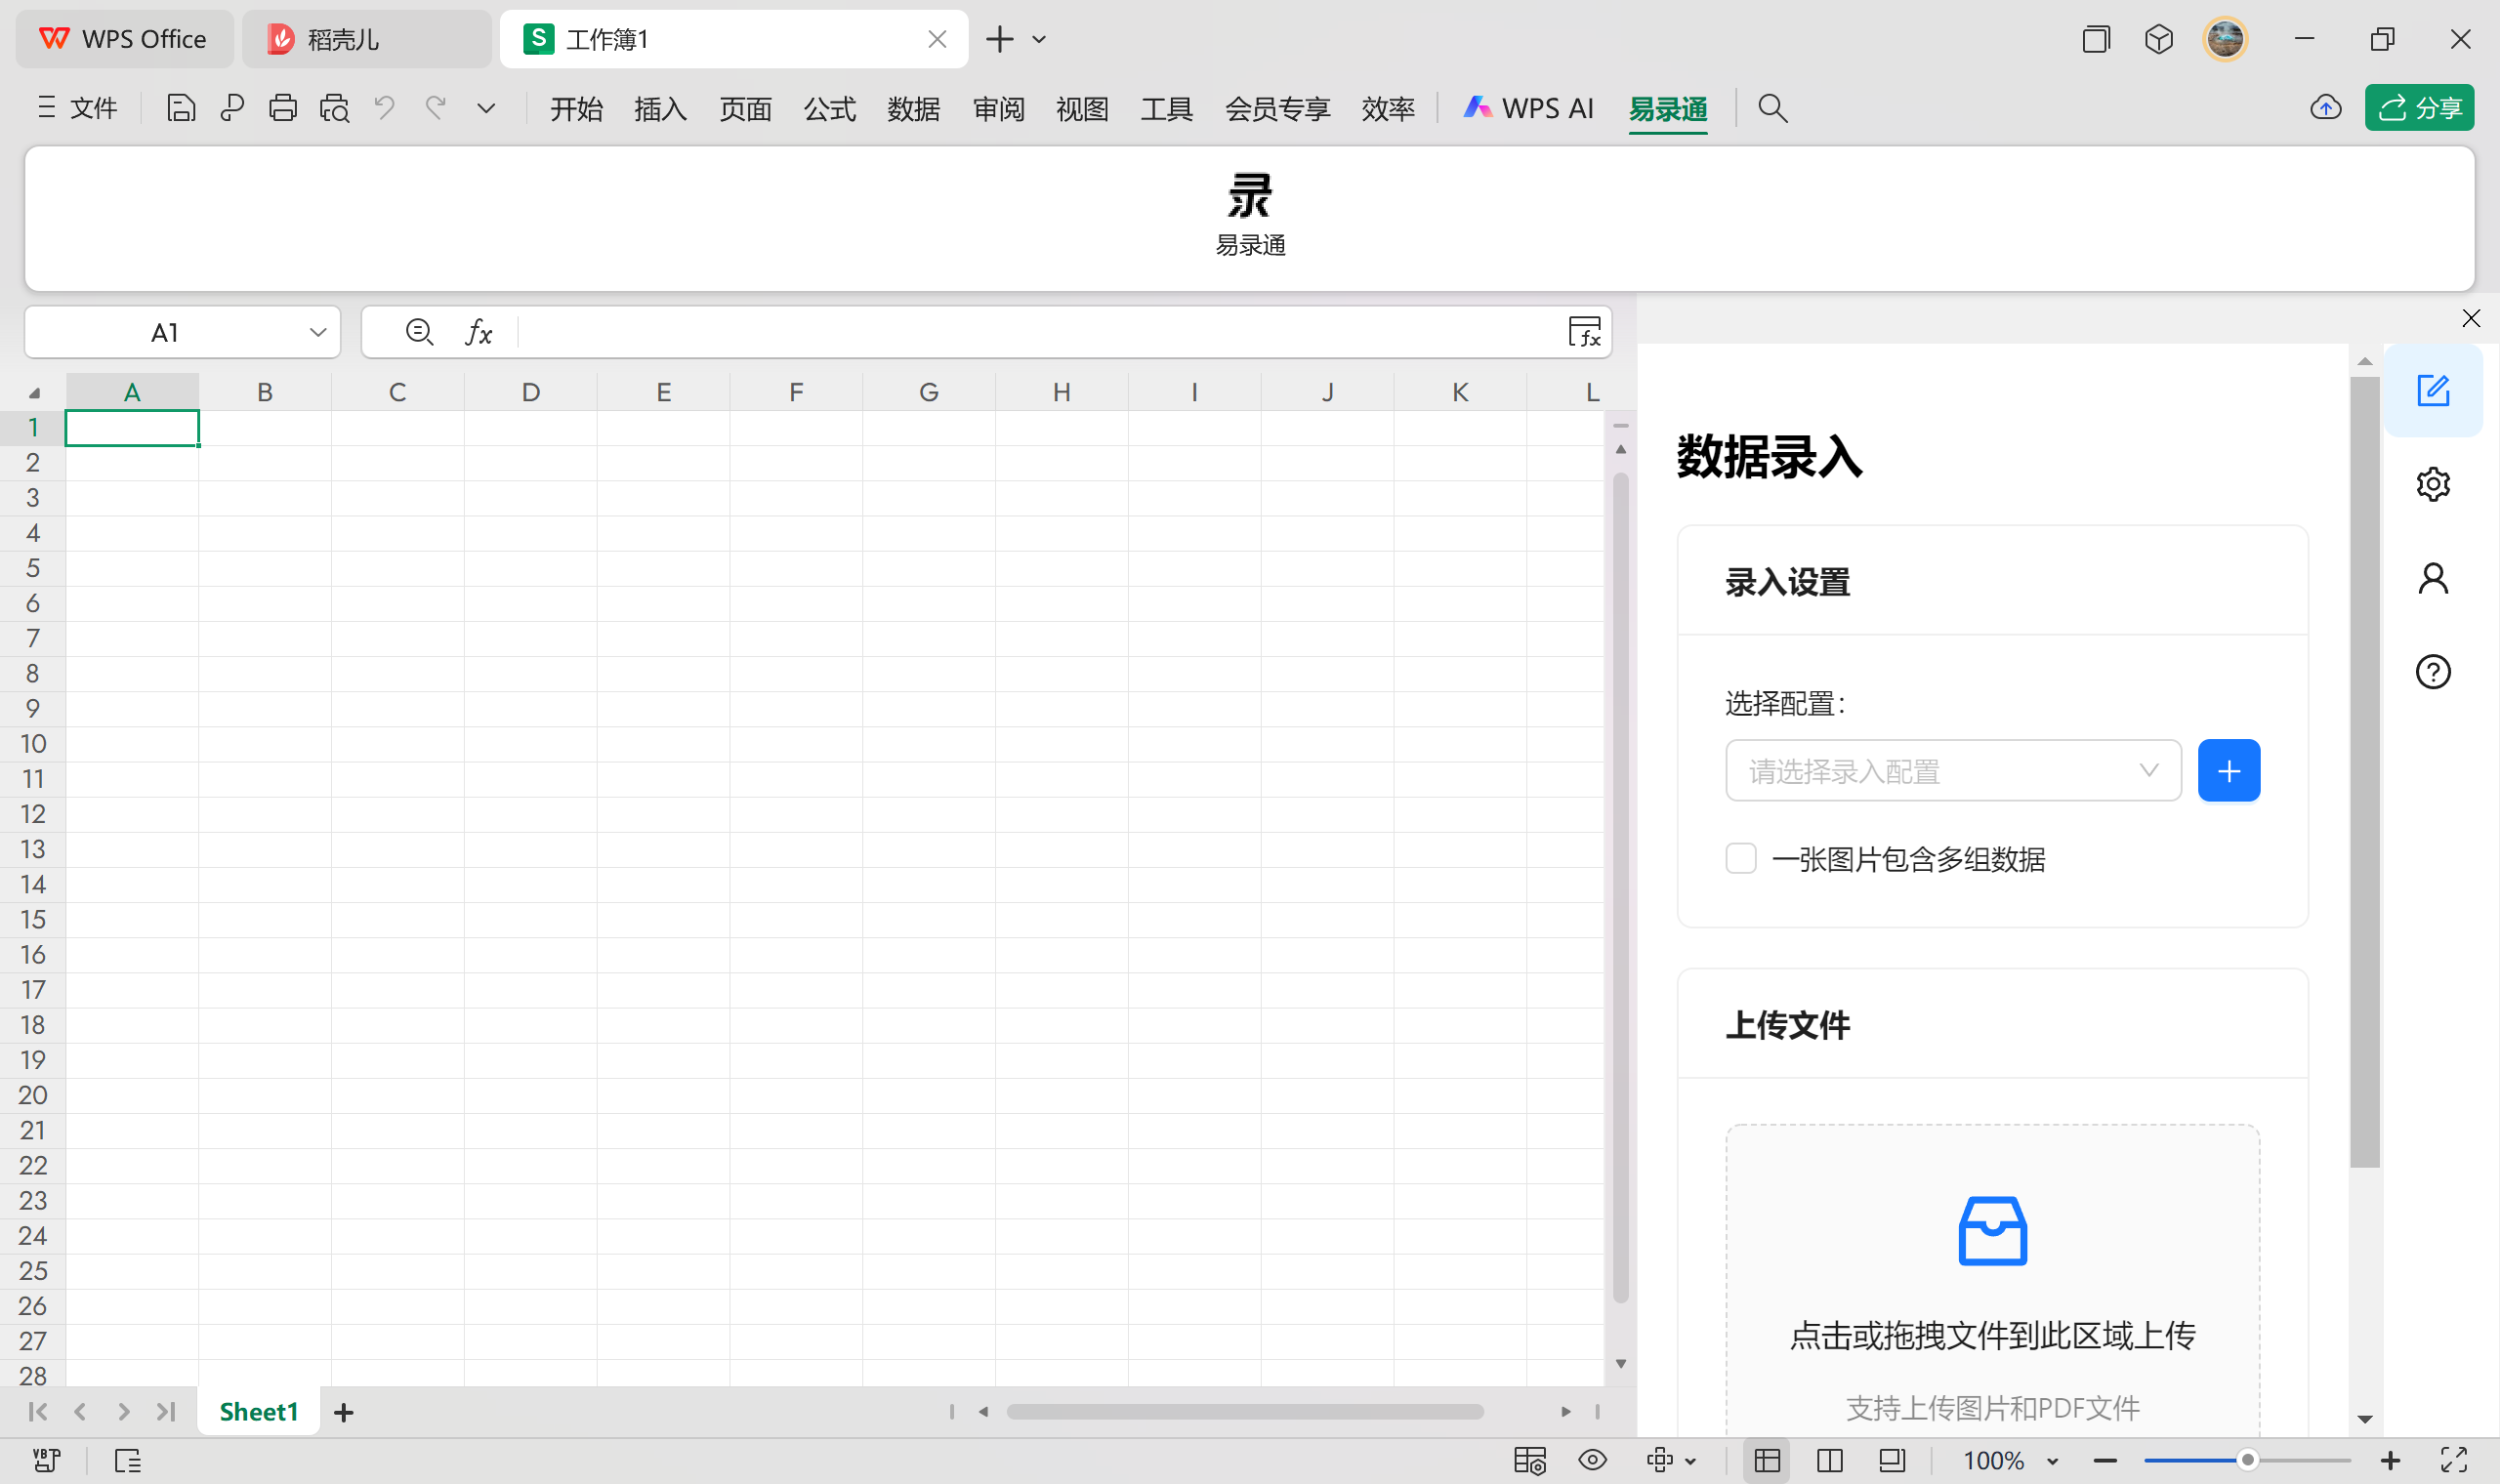2500x1484 pixels.
Task: Select column D header
Action: [x=530, y=392]
